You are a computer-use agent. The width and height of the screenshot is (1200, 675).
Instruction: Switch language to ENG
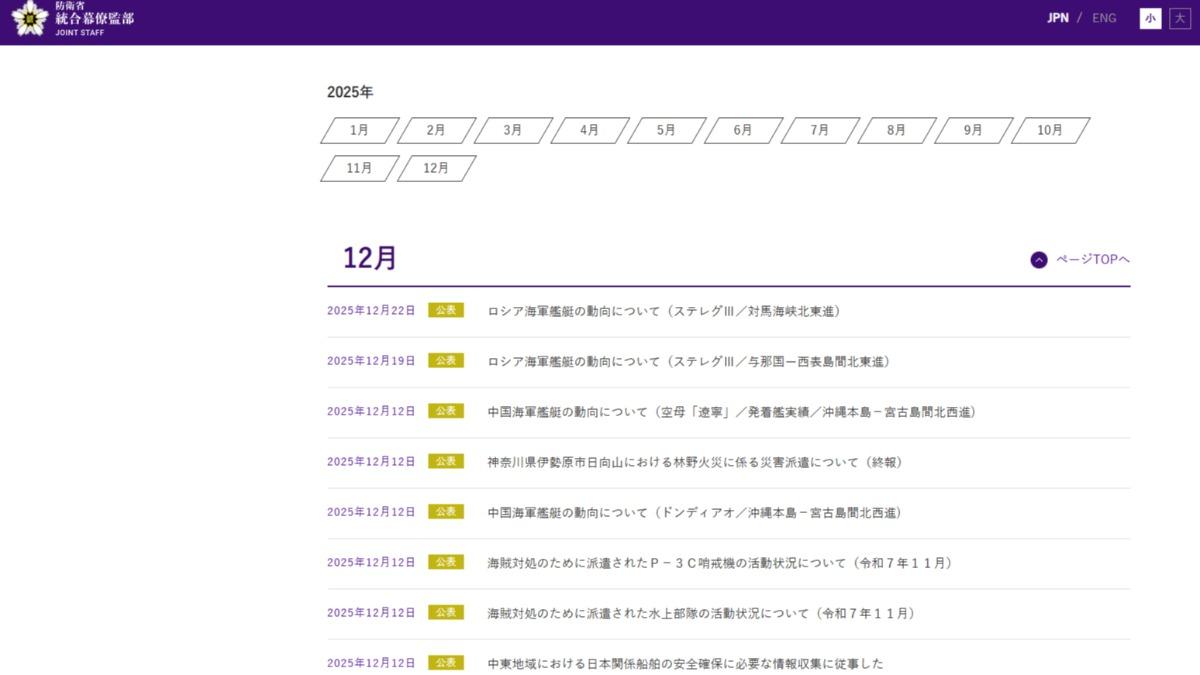(x=1104, y=18)
